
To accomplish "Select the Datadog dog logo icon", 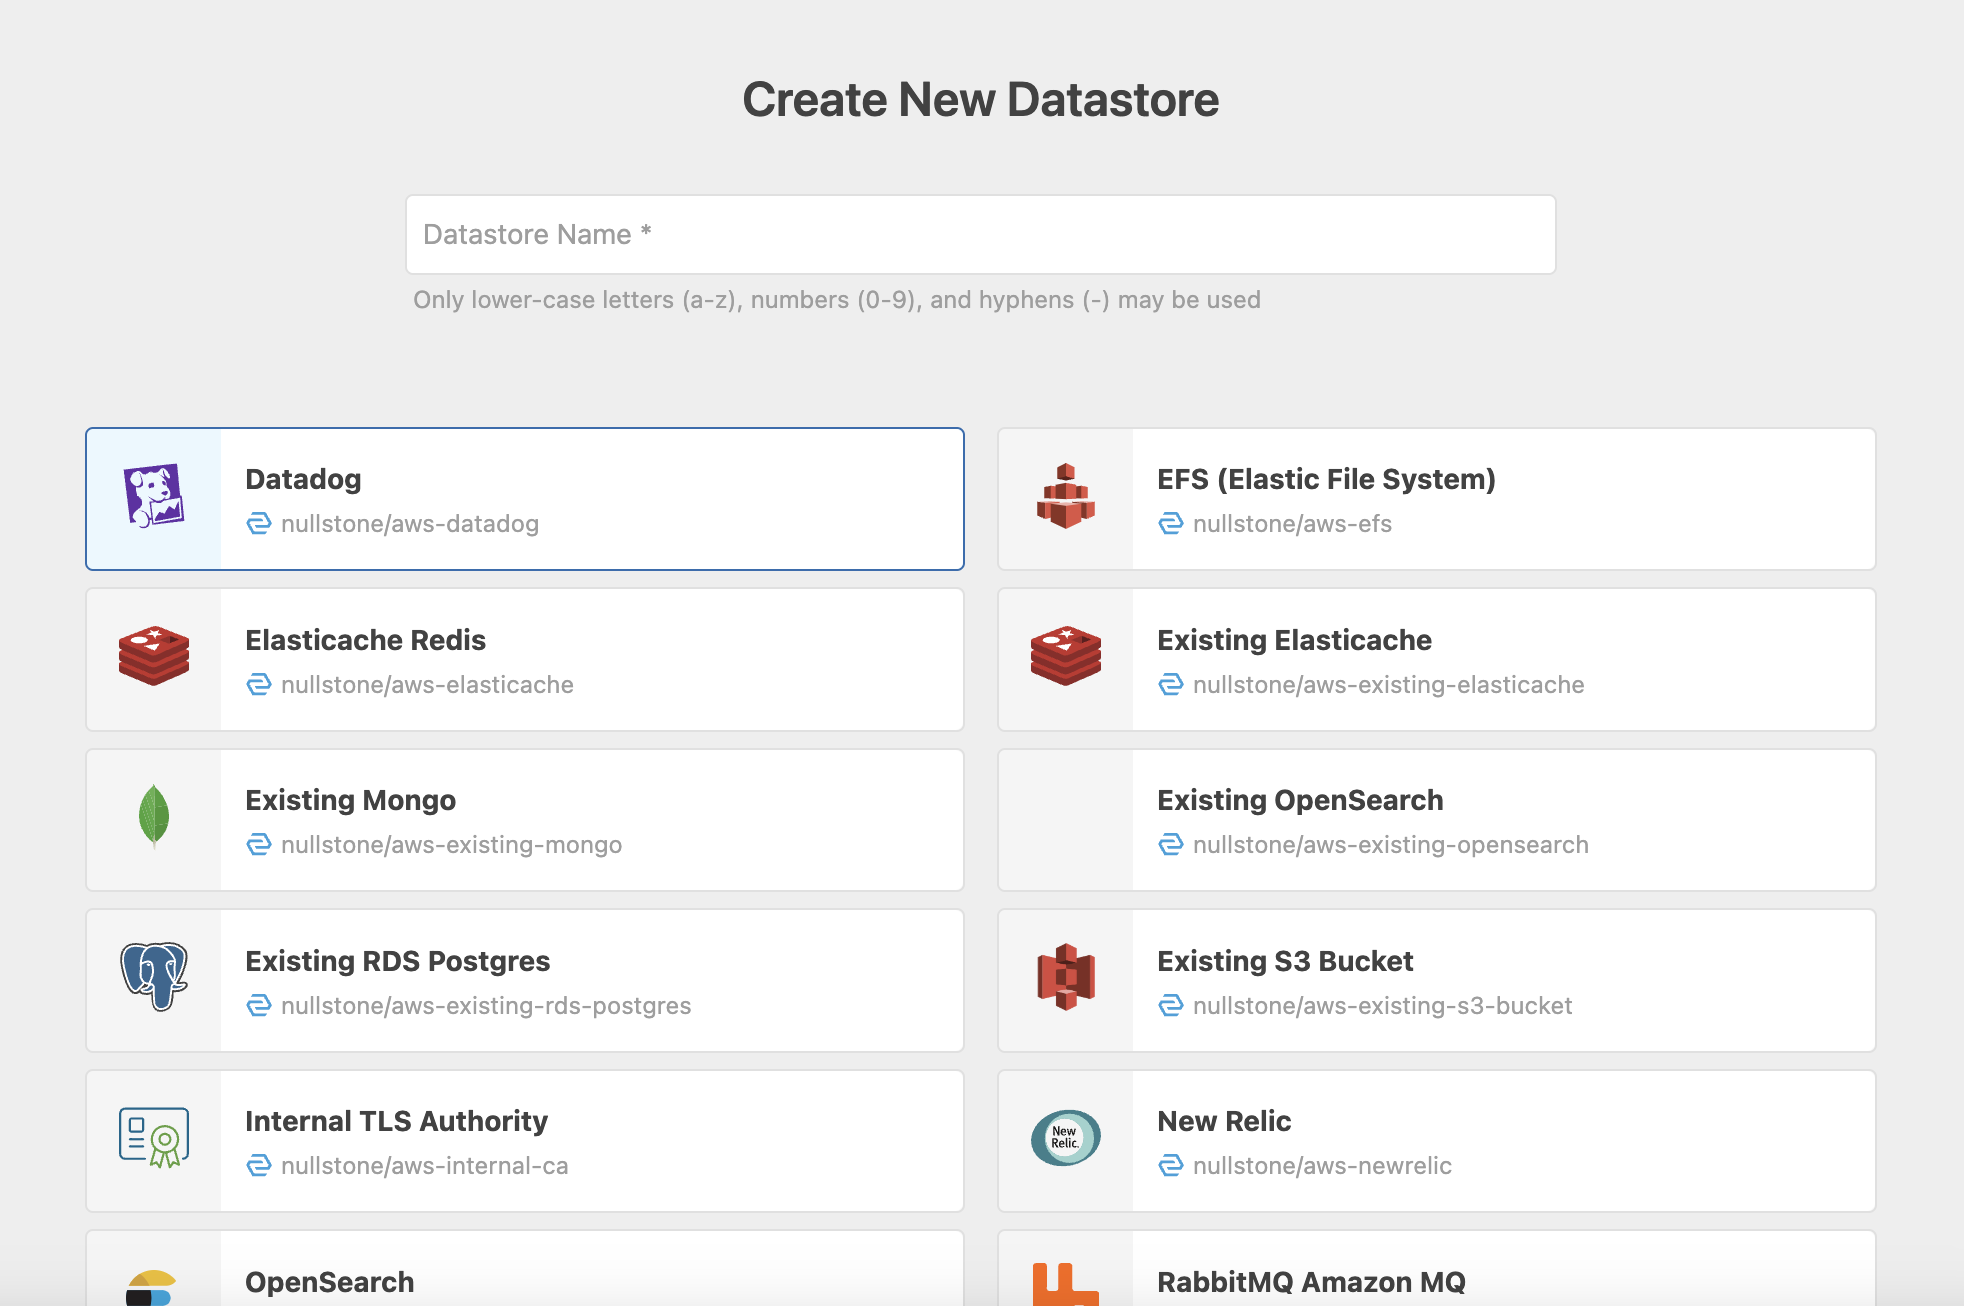I will coord(152,498).
